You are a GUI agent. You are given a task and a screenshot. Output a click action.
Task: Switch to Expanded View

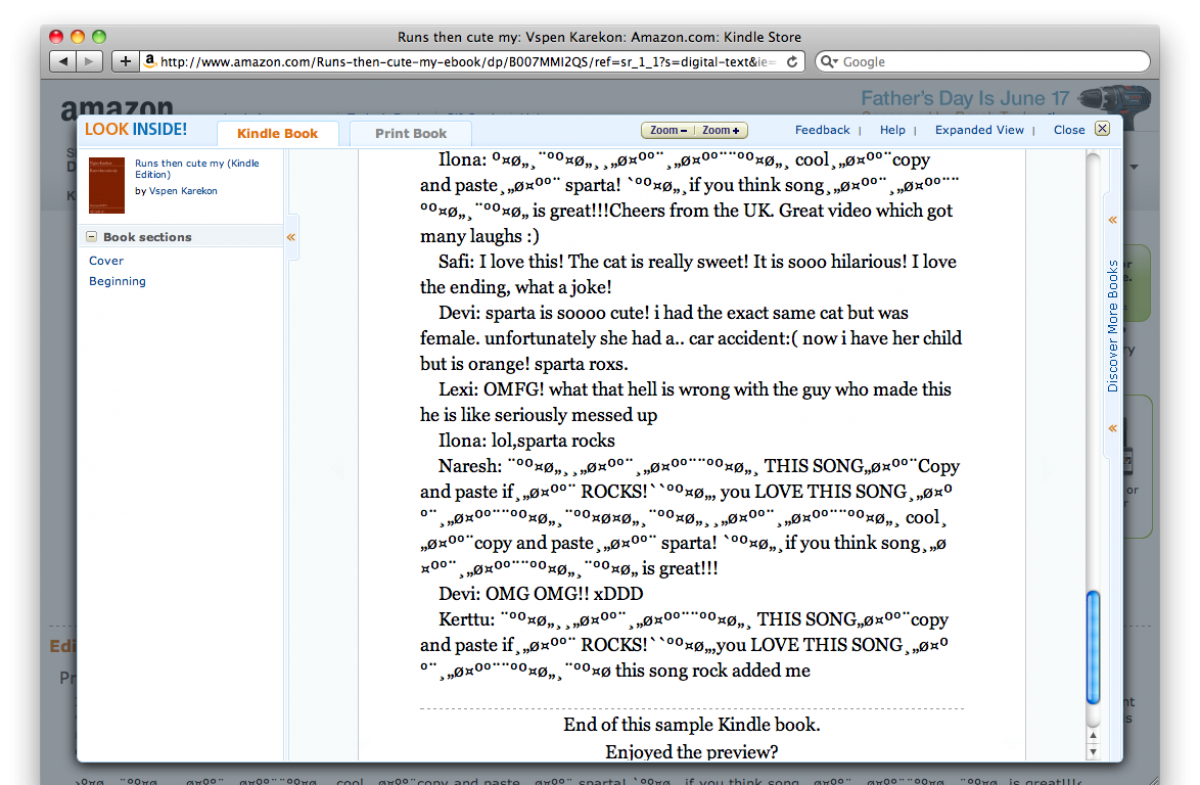pos(979,130)
